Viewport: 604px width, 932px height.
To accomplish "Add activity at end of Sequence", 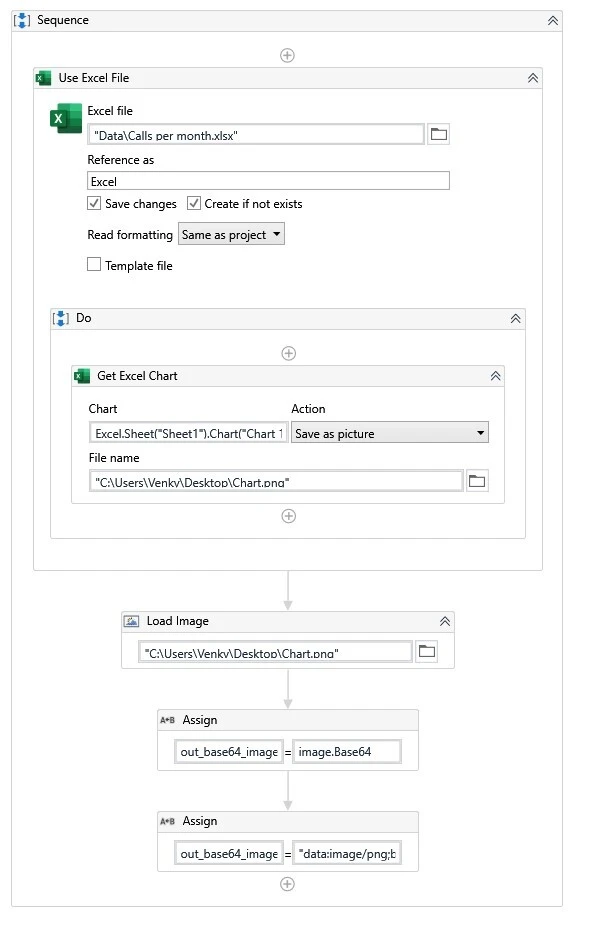I will 287,884.
